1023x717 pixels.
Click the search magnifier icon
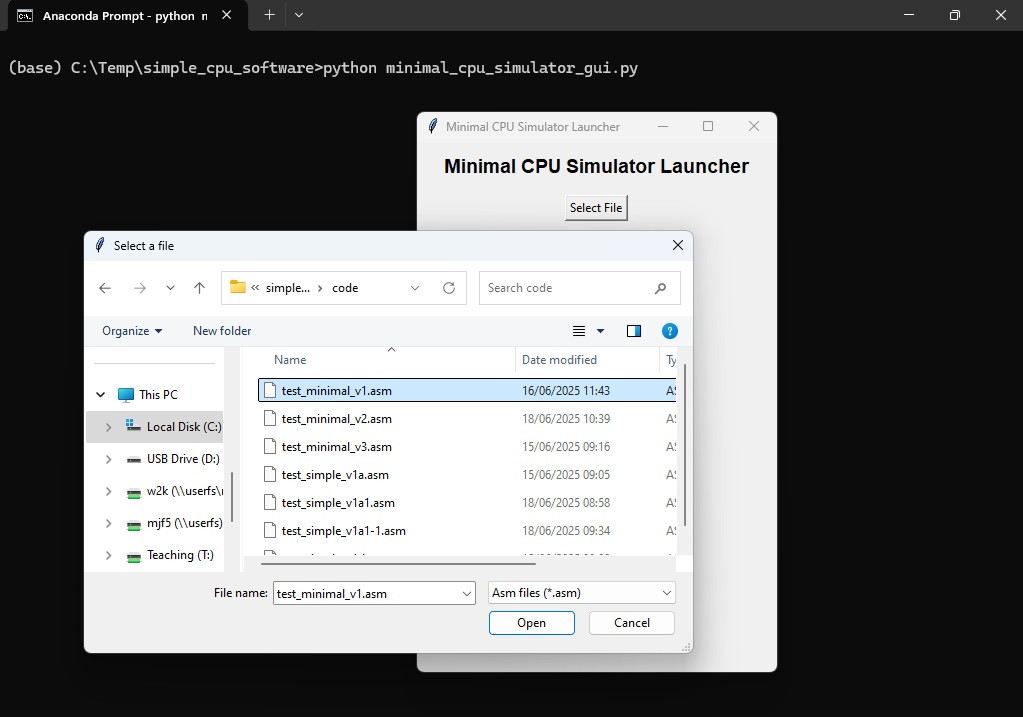[x=660, y=288]
